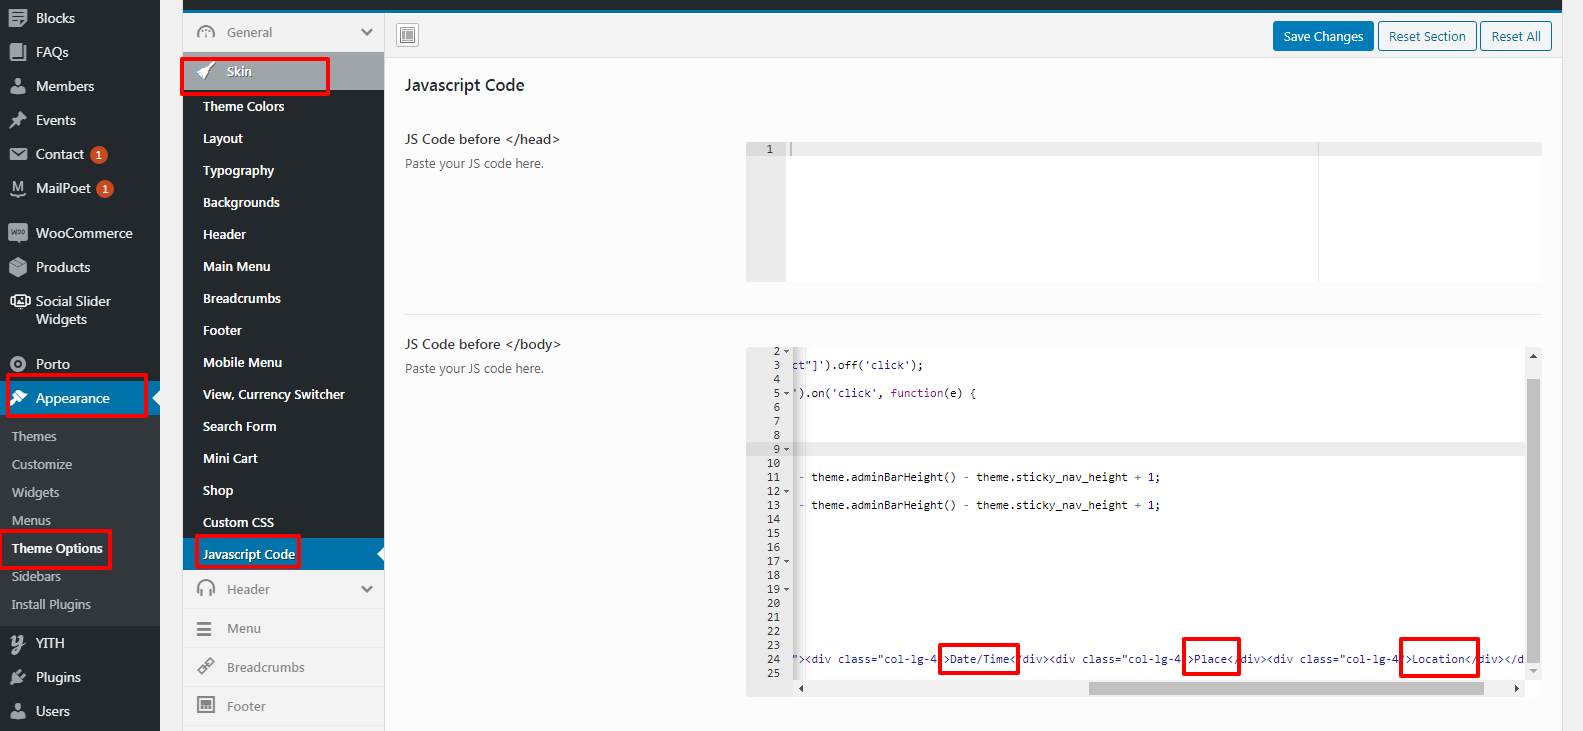Expand the Header section chevron
Viewport: 1583px width, 731px height.
point(367,589)
